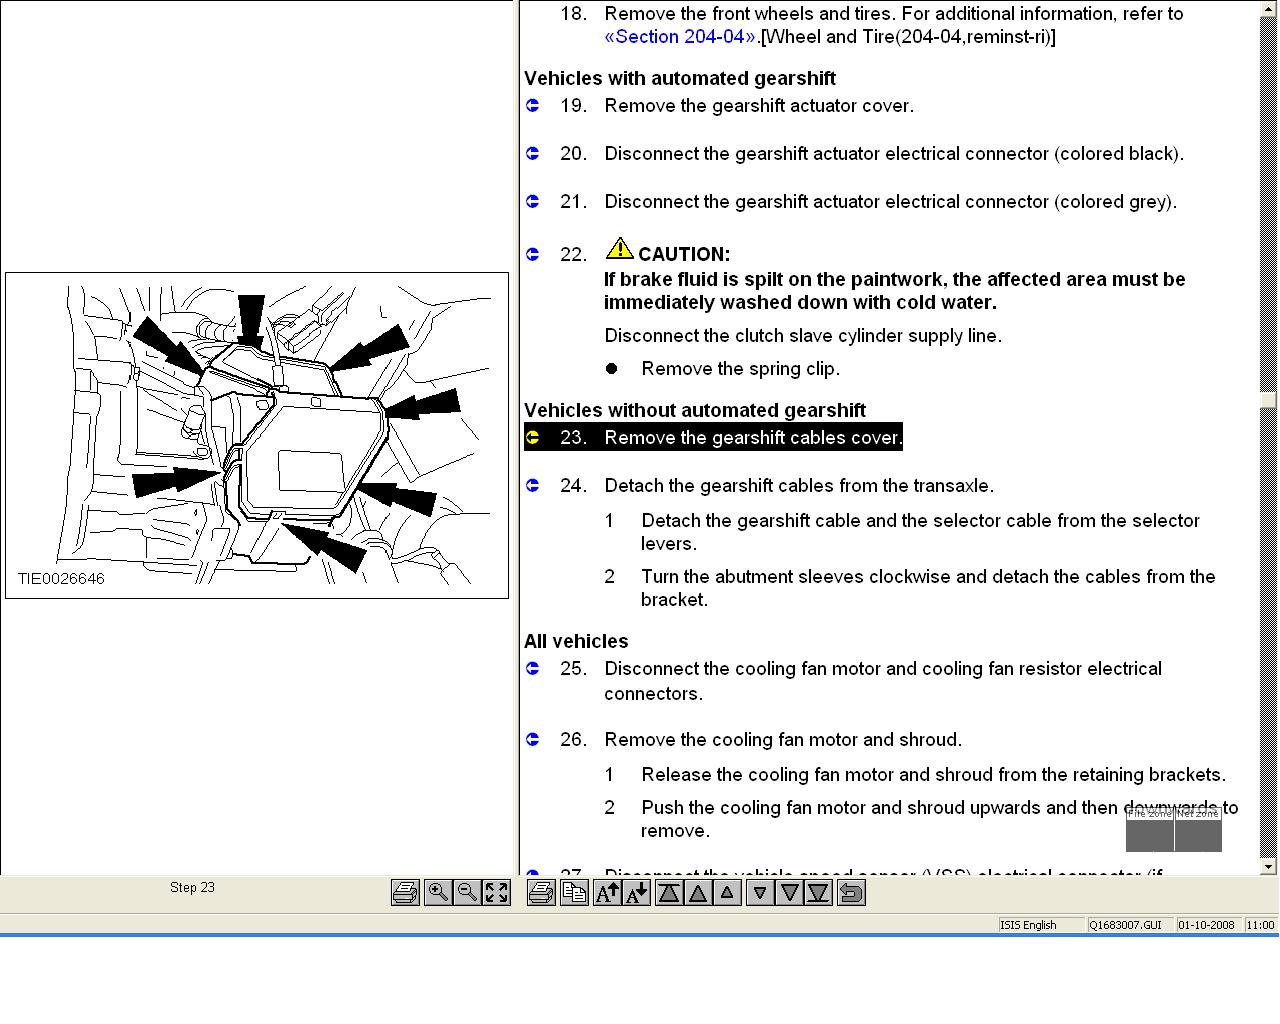The image size is (1280, 1024).
Task: Increase the text font size
Action: point(607,892)
